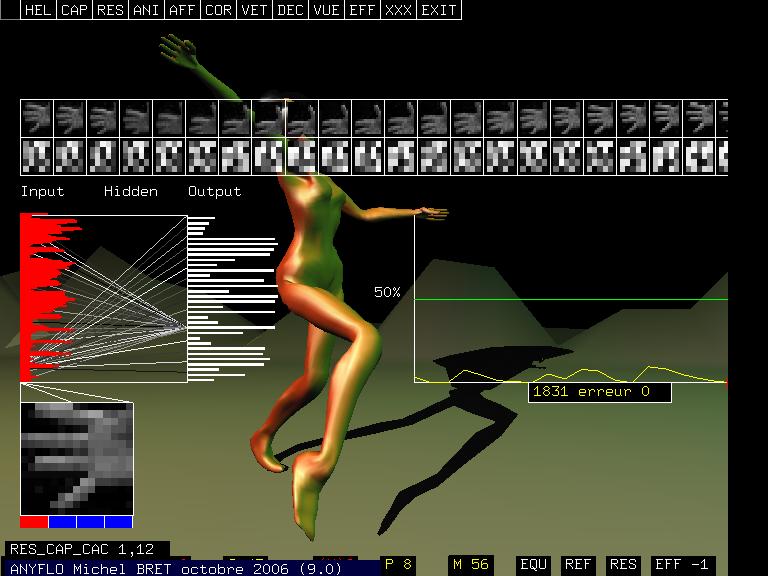Screen dimensions: 768x576
Task: Click the RES button in bottom bar
Action: (x=623, y=564)
